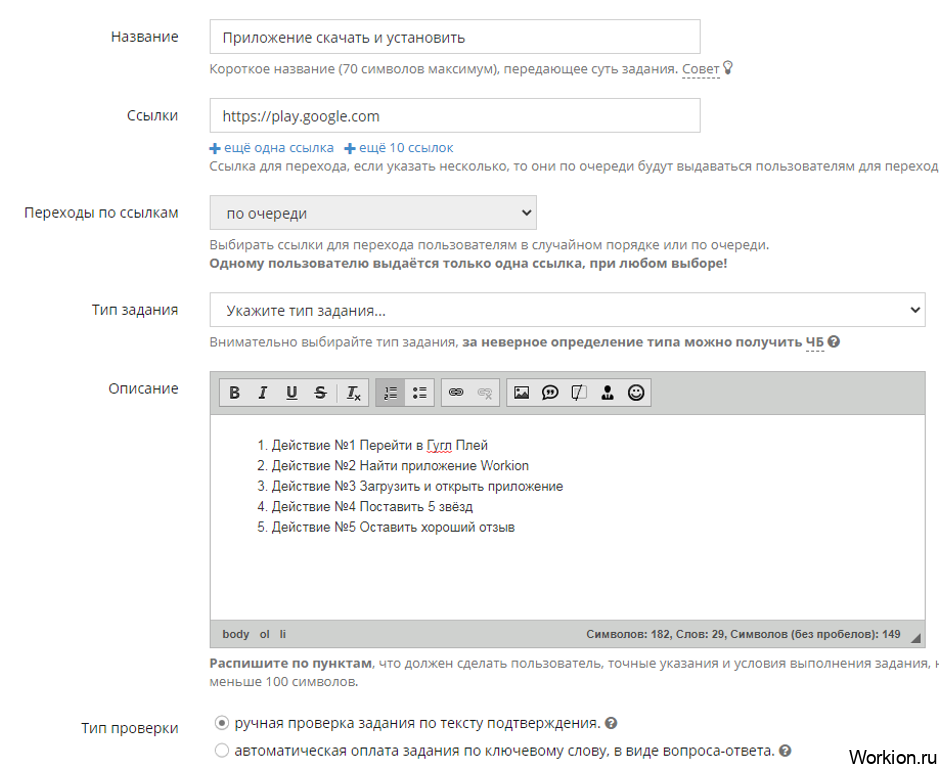Open help for manual verification option

click(611, 723)
